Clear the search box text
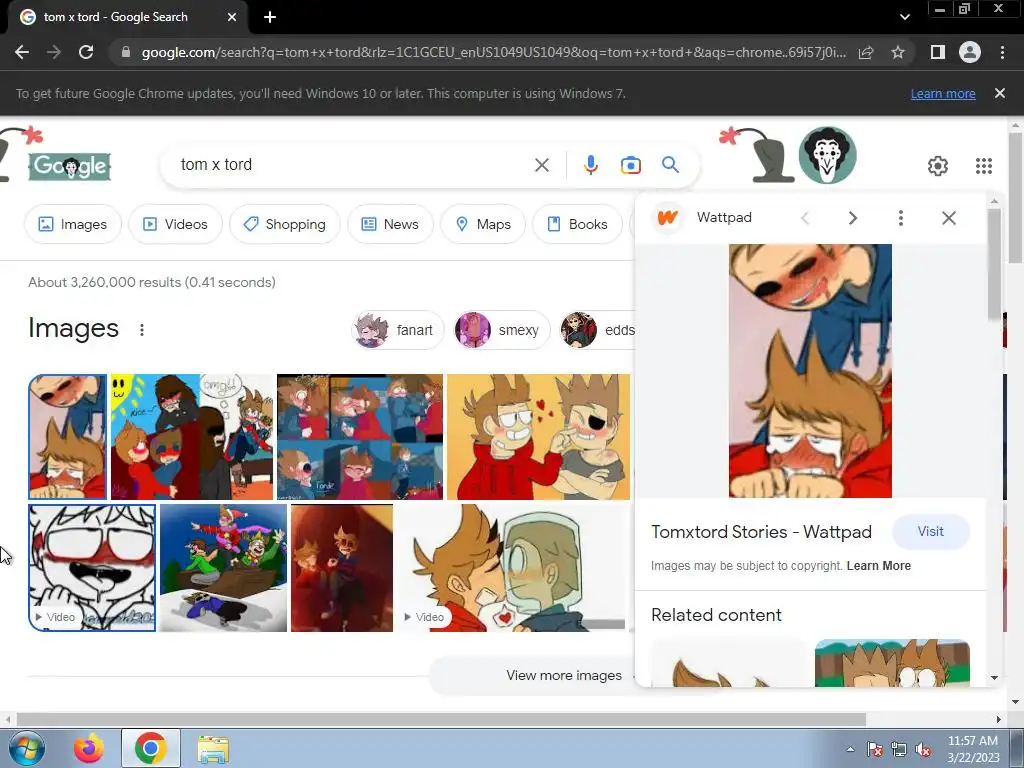 click(x=541, y=165)
